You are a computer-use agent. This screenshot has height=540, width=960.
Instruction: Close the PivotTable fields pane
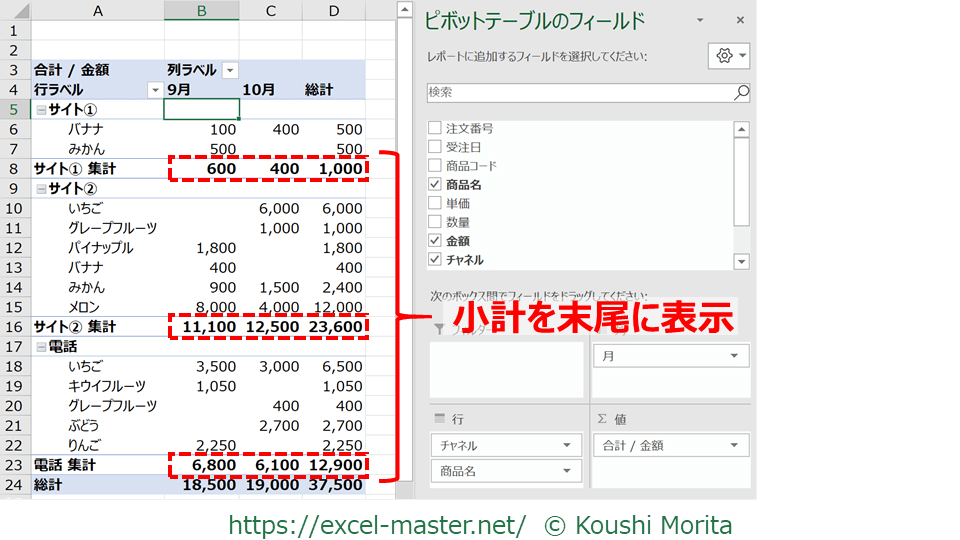(740, 20)
